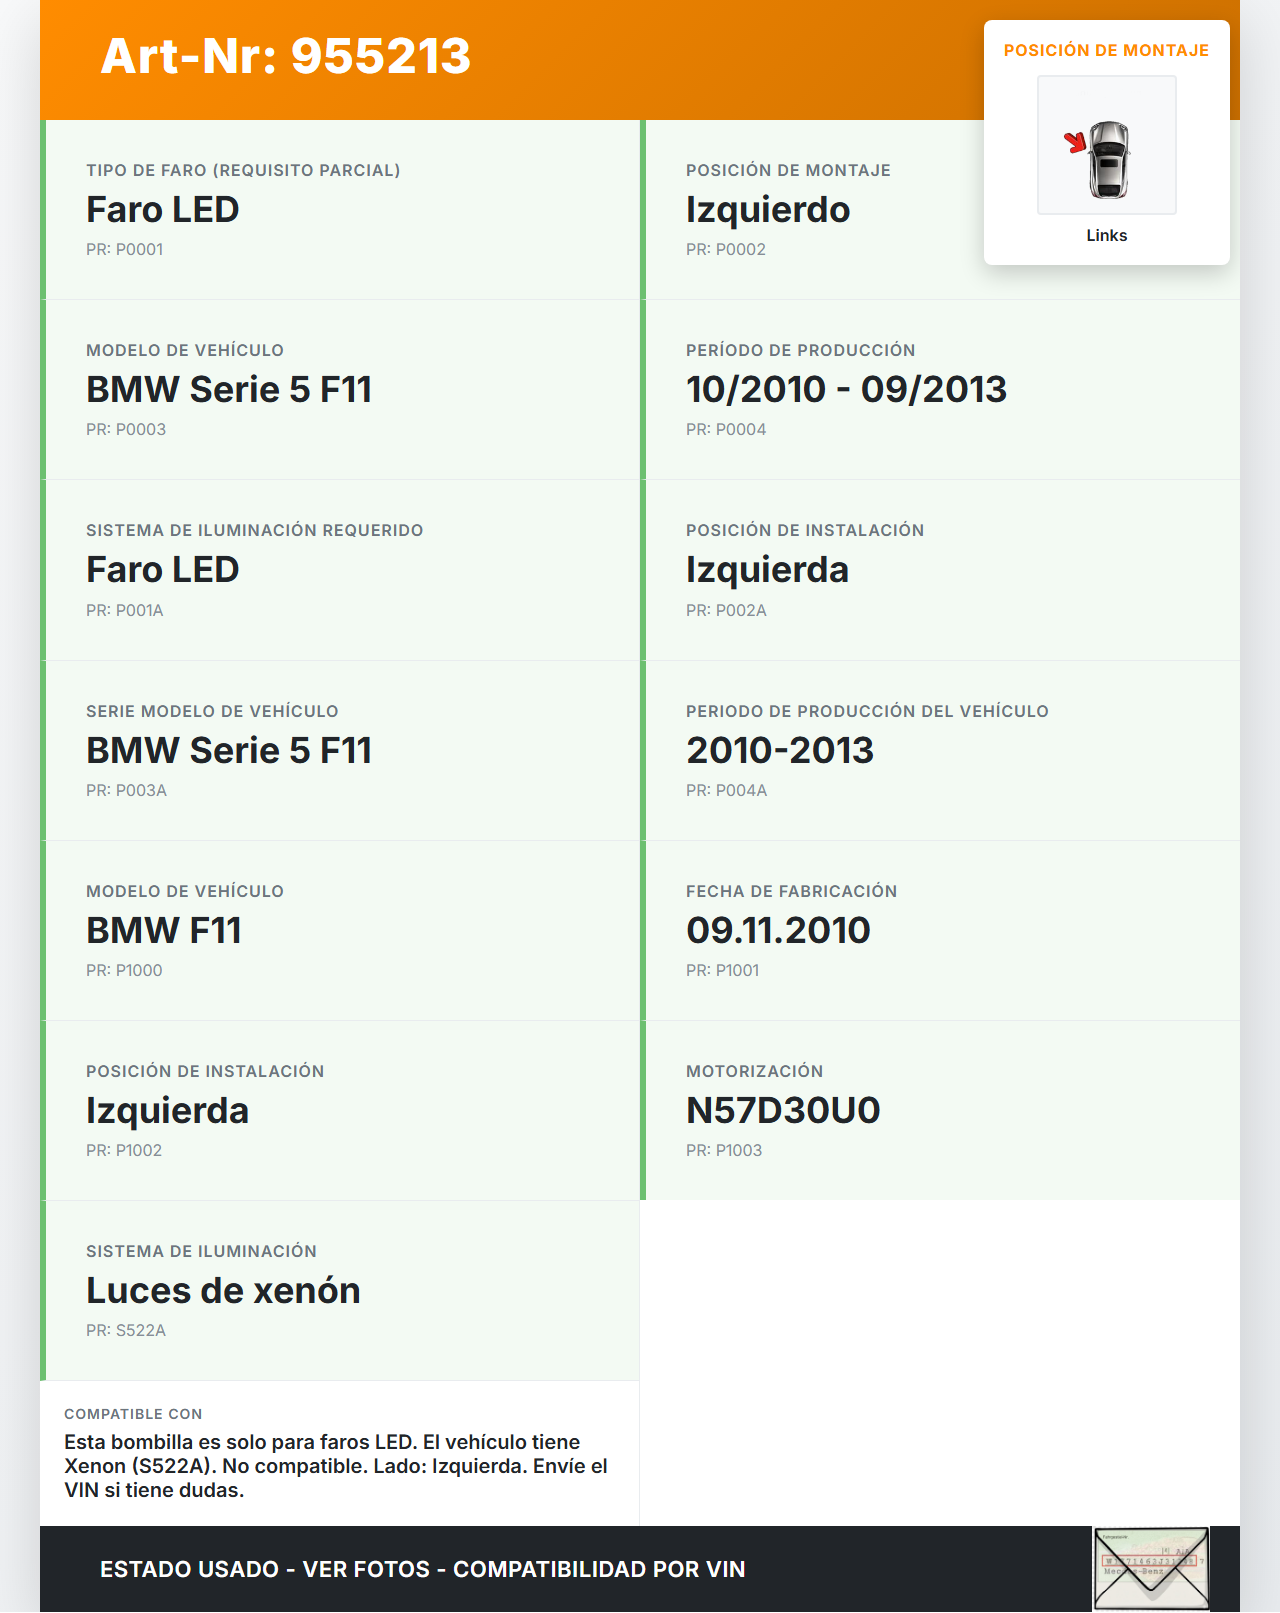Click the 'COMPATIBLE CON' compatibility note text
The image size is (1280, 1613).
(x=336, y=1466)
